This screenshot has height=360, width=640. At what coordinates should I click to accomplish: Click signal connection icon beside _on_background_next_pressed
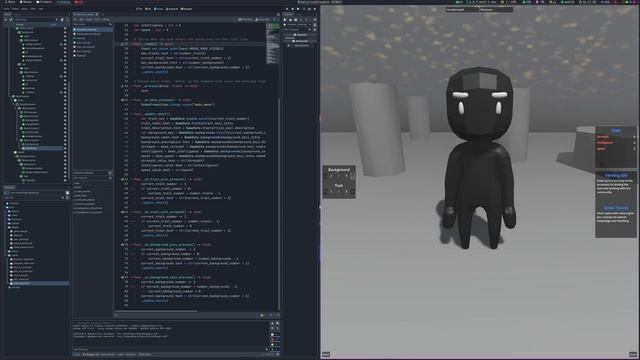pyautogui.click(x=122, y=277)
